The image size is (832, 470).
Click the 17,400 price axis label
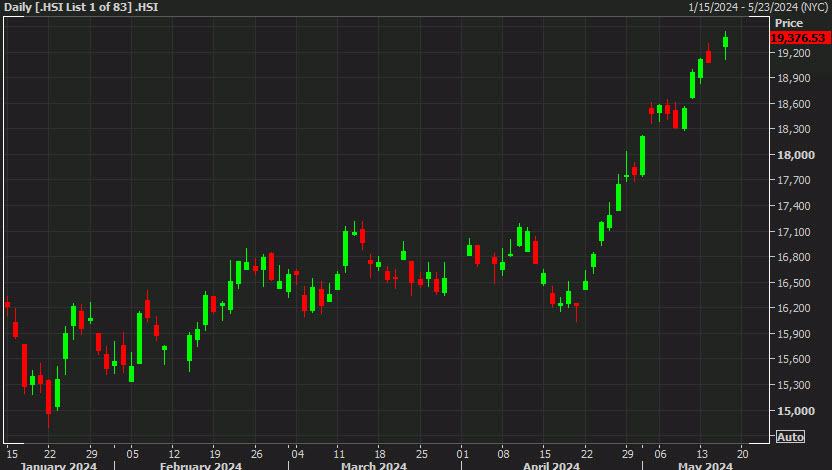pyautogui.click(x=794, y=206)
